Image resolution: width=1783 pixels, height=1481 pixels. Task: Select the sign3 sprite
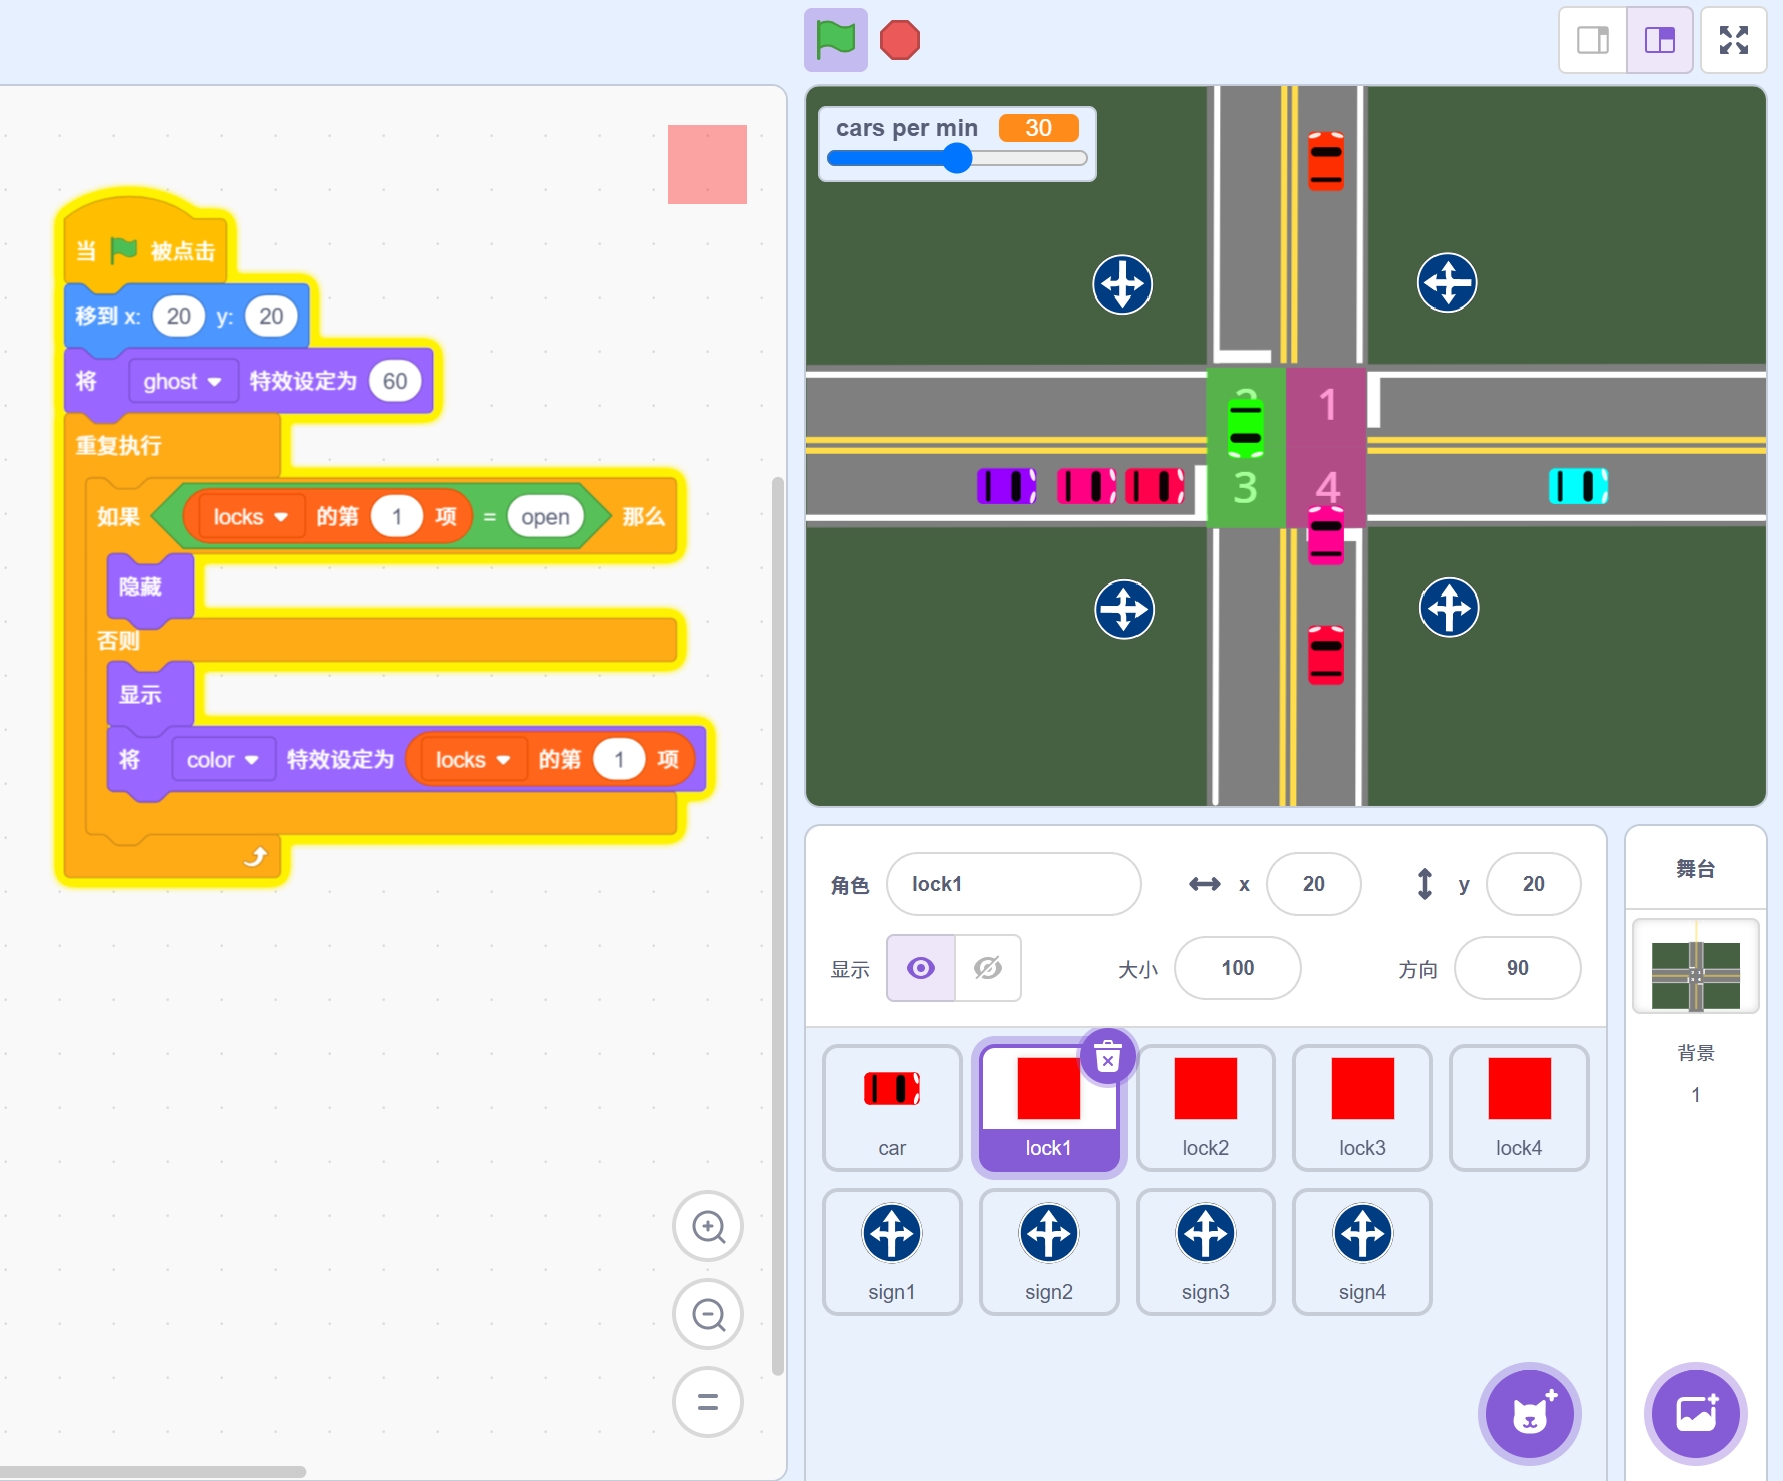[1205, 1251]
